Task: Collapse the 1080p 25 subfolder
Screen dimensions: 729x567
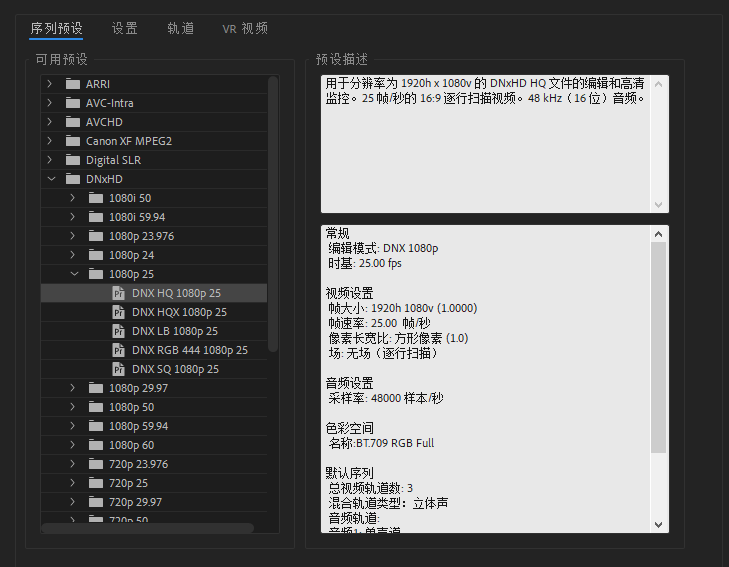Action: click(72, 274)
